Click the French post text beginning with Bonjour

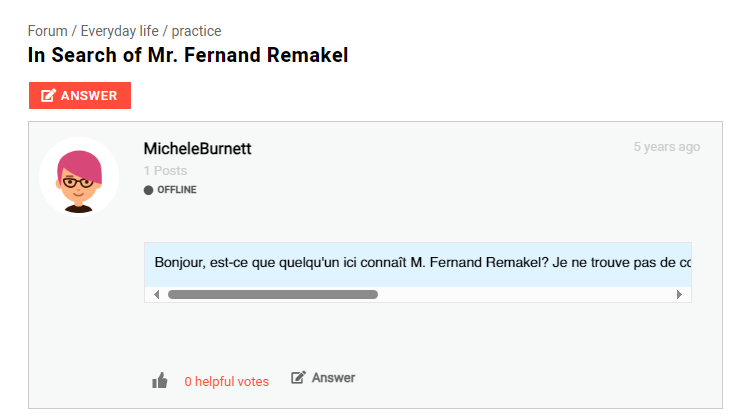(x=420, y=263)
